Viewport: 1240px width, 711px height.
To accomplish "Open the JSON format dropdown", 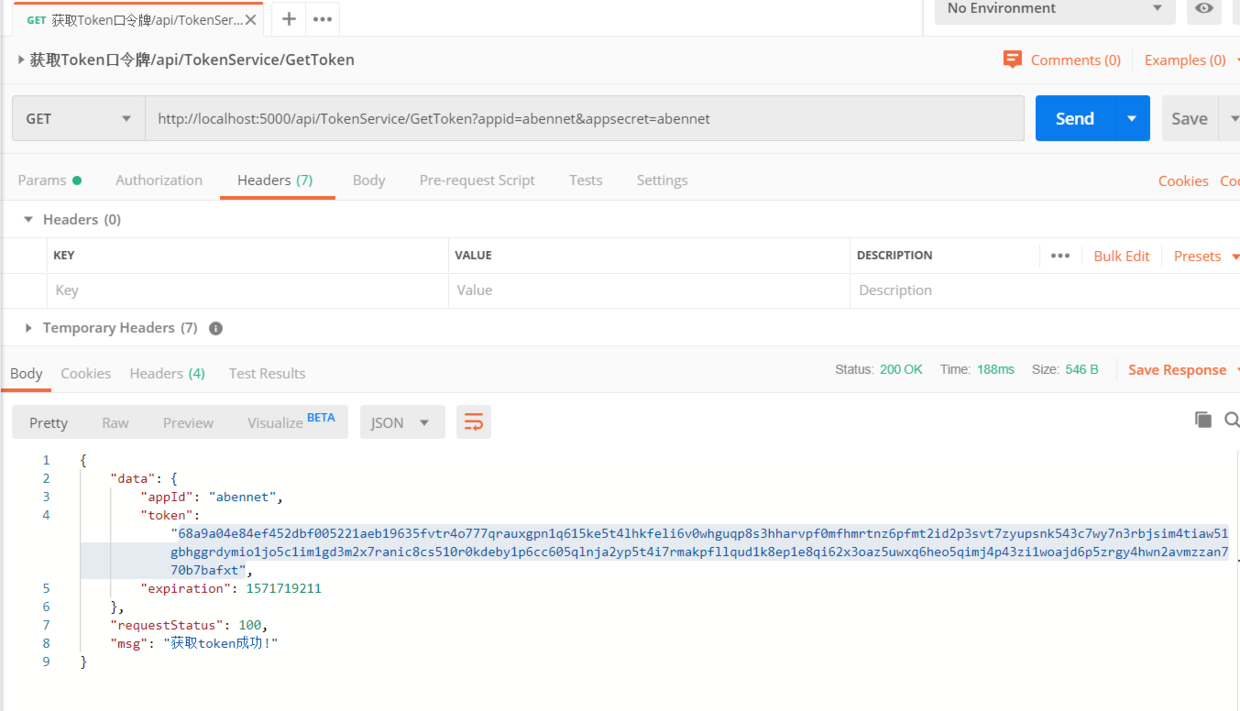I will click(x=402, y=422).
